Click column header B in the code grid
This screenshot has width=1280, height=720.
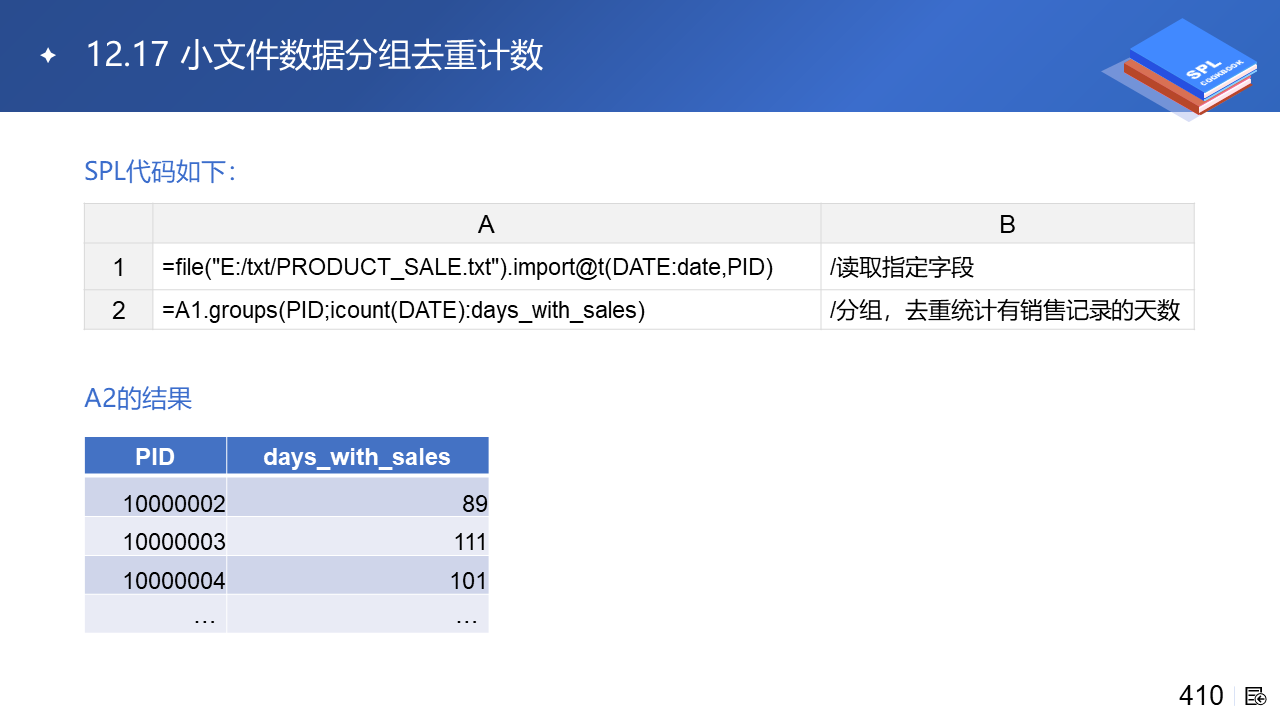click(x=1007, y=224)
